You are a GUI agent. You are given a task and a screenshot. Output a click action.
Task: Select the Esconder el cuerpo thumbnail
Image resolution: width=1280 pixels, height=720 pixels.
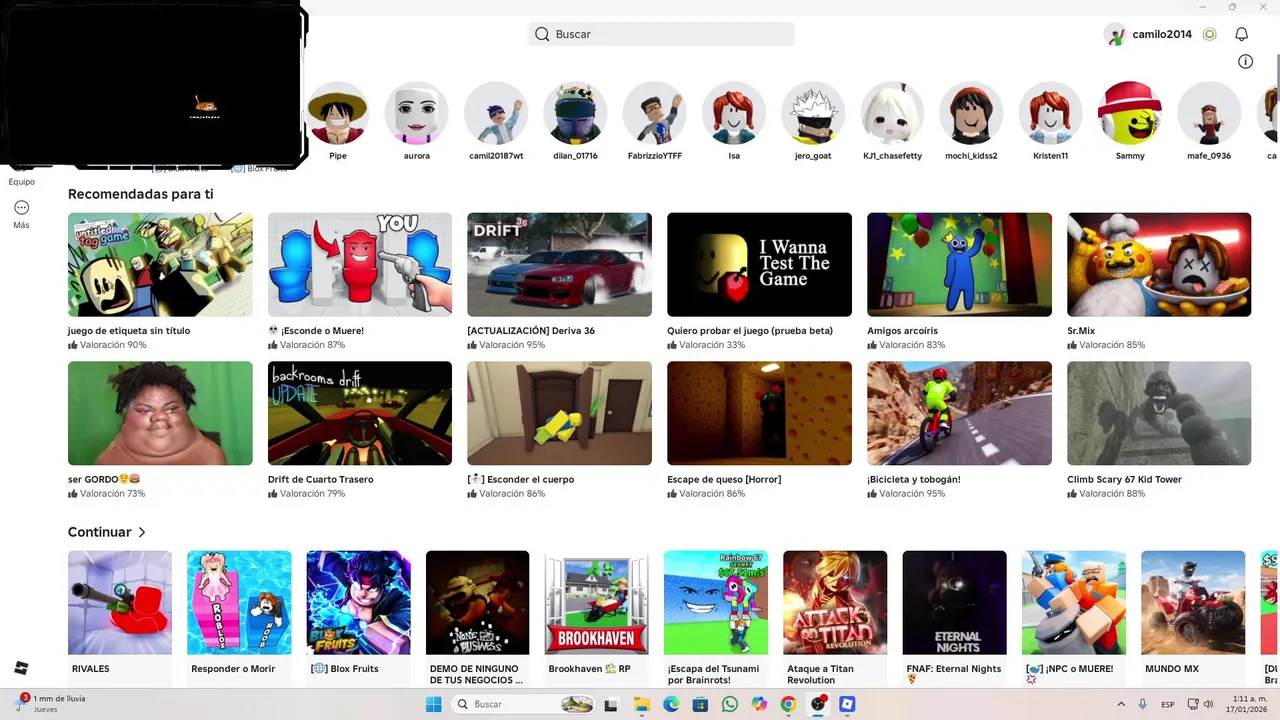point(560,413)
